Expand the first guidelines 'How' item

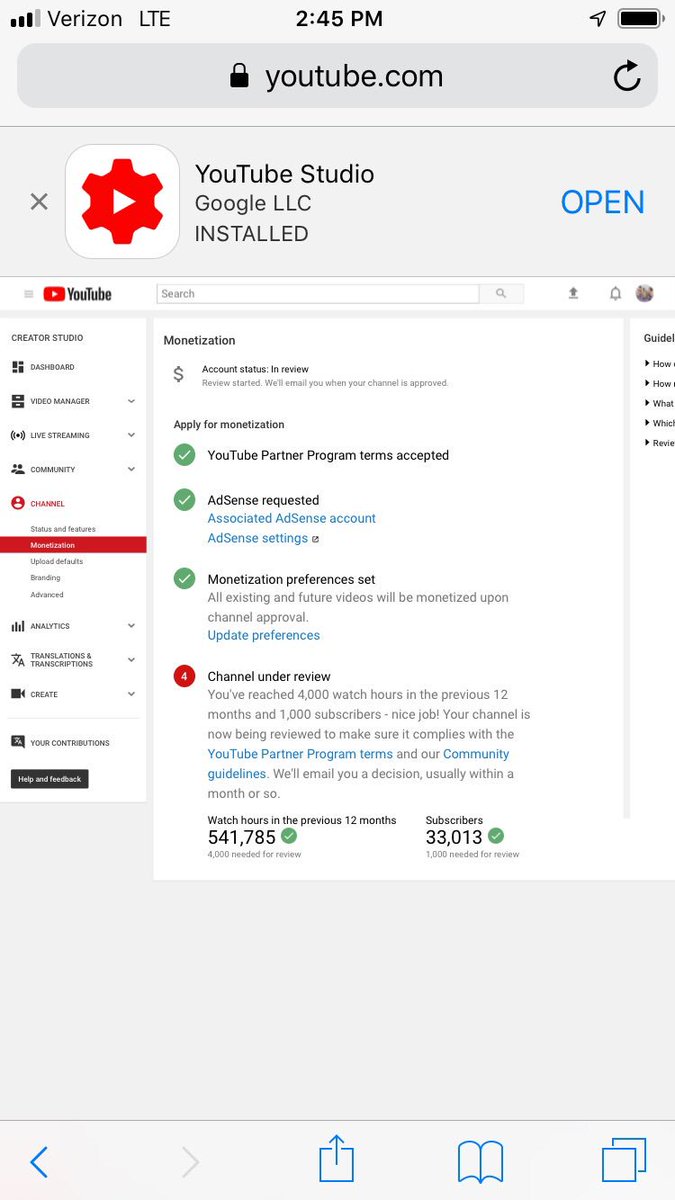659,364
